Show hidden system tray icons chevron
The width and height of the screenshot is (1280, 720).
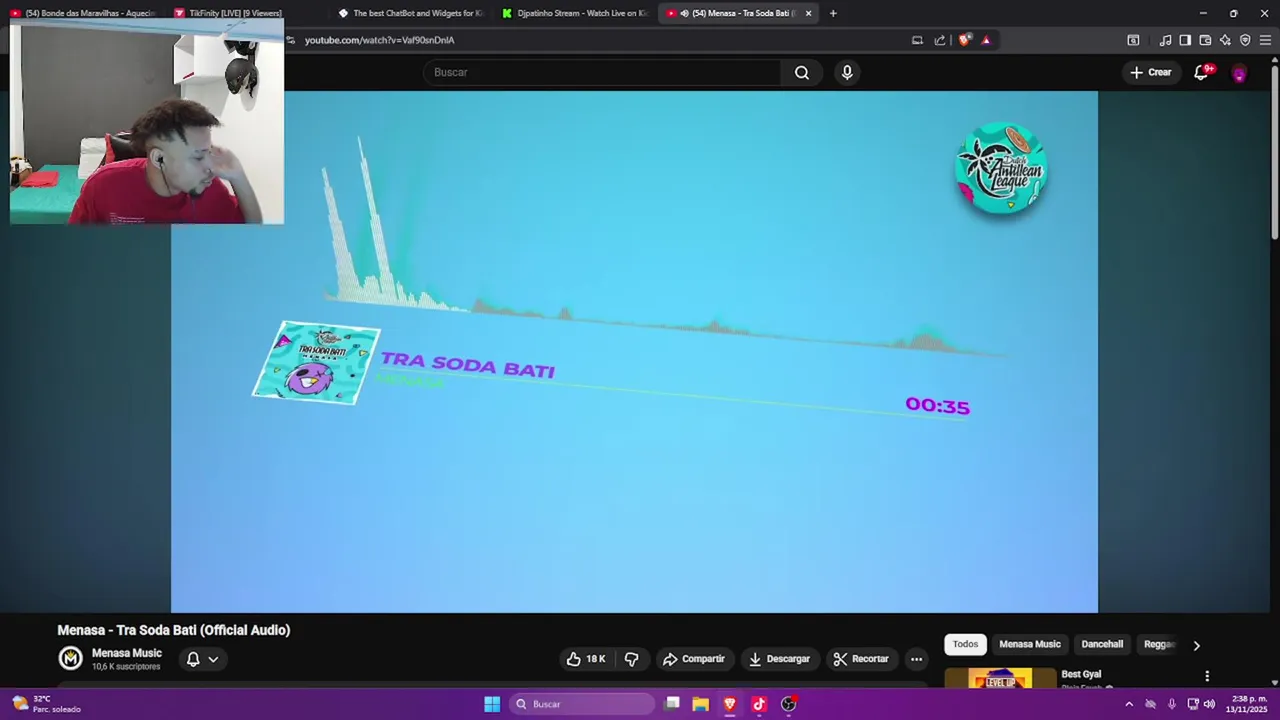pyautogui.click(x=1129, y=704)
